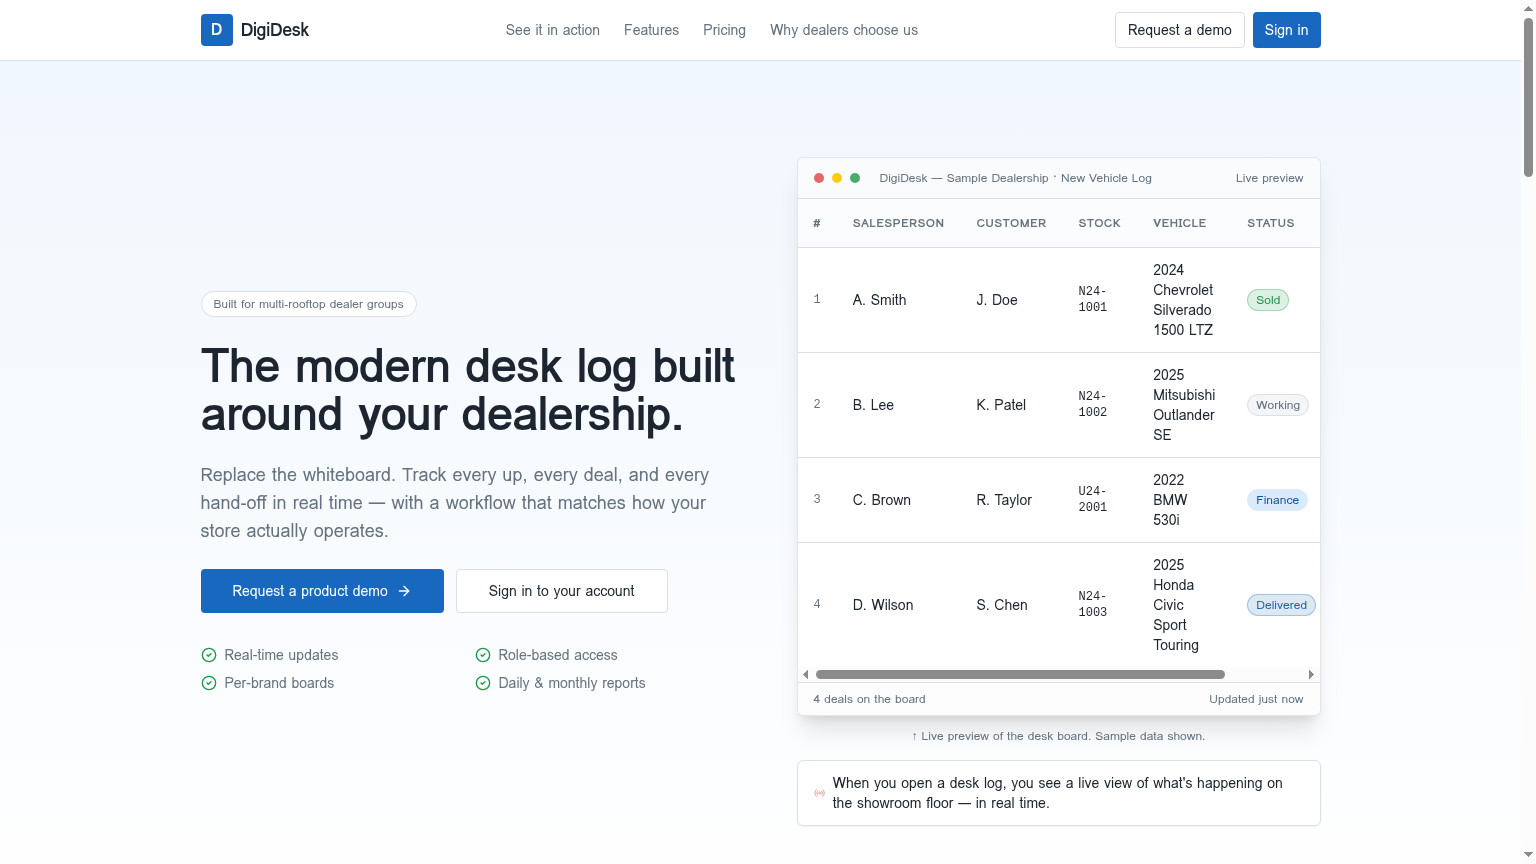Screen dimensions: 1536x864
Task: Click the Working status badge
Action: click(1278, 405)
